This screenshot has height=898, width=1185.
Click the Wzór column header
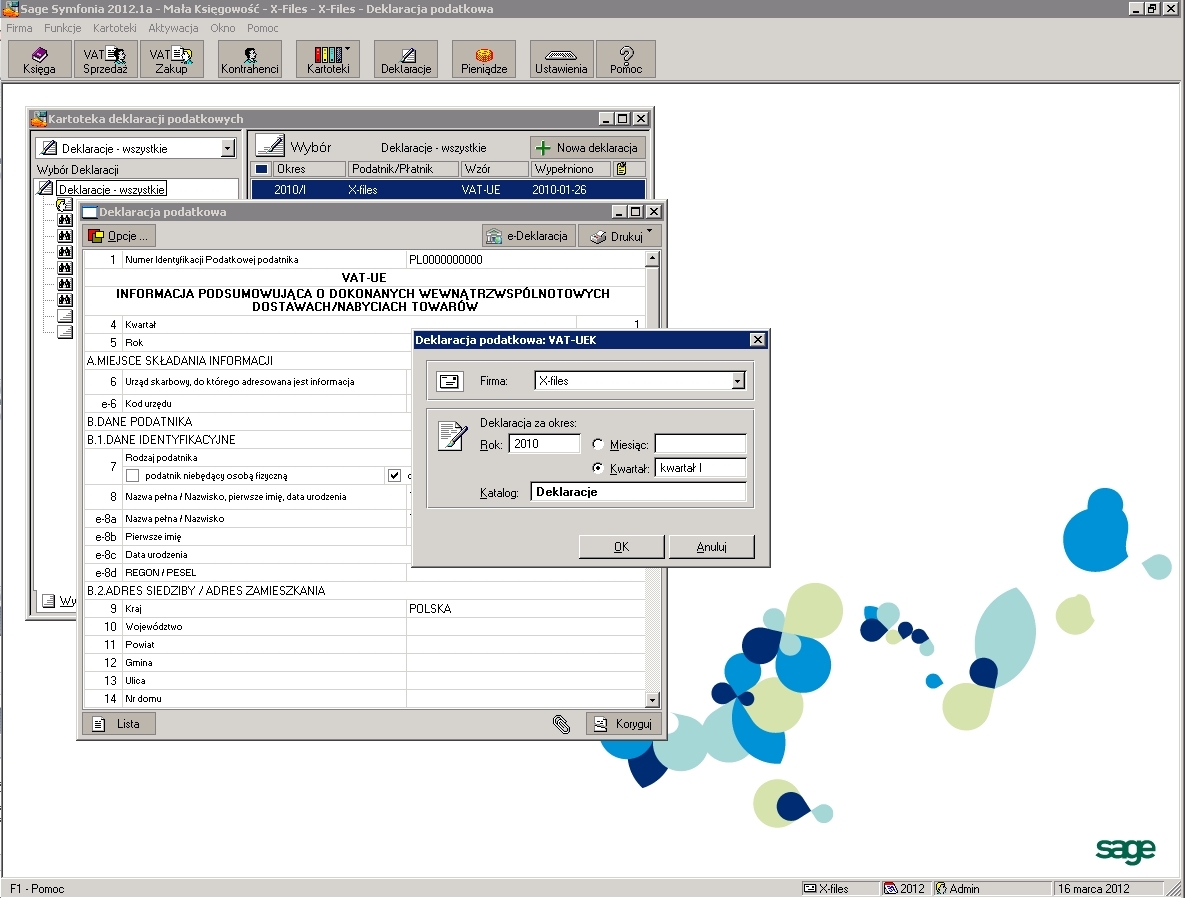[x=494, y=169]
